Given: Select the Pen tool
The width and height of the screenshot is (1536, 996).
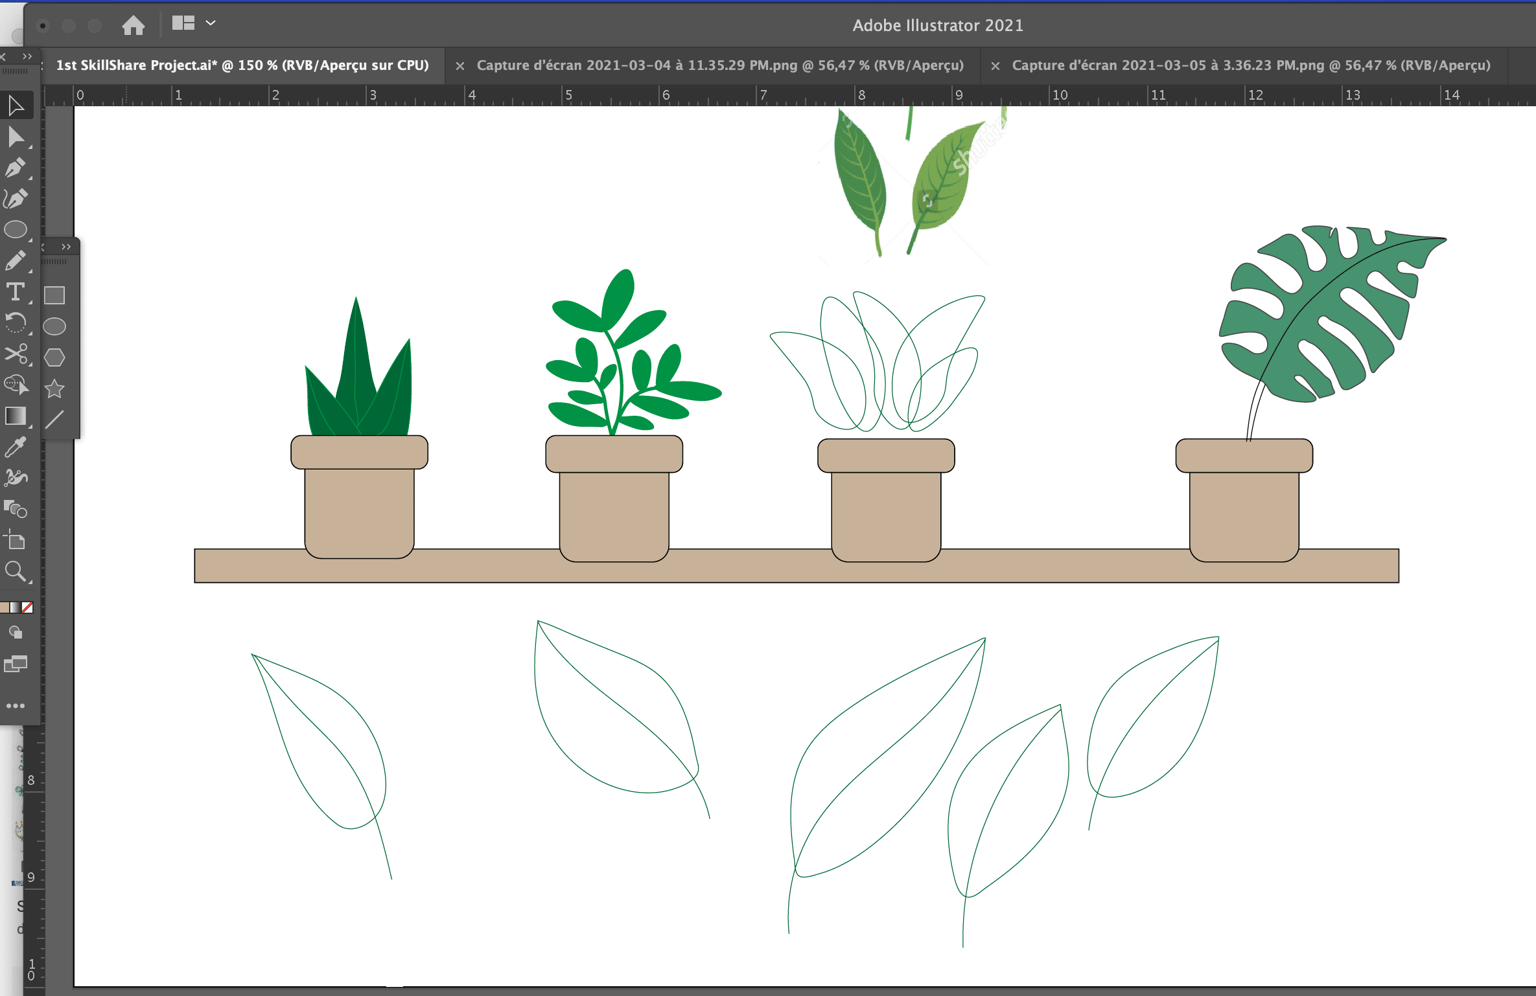Looking at the screenshot, I should pyautogui.click(x=16, y=167).
